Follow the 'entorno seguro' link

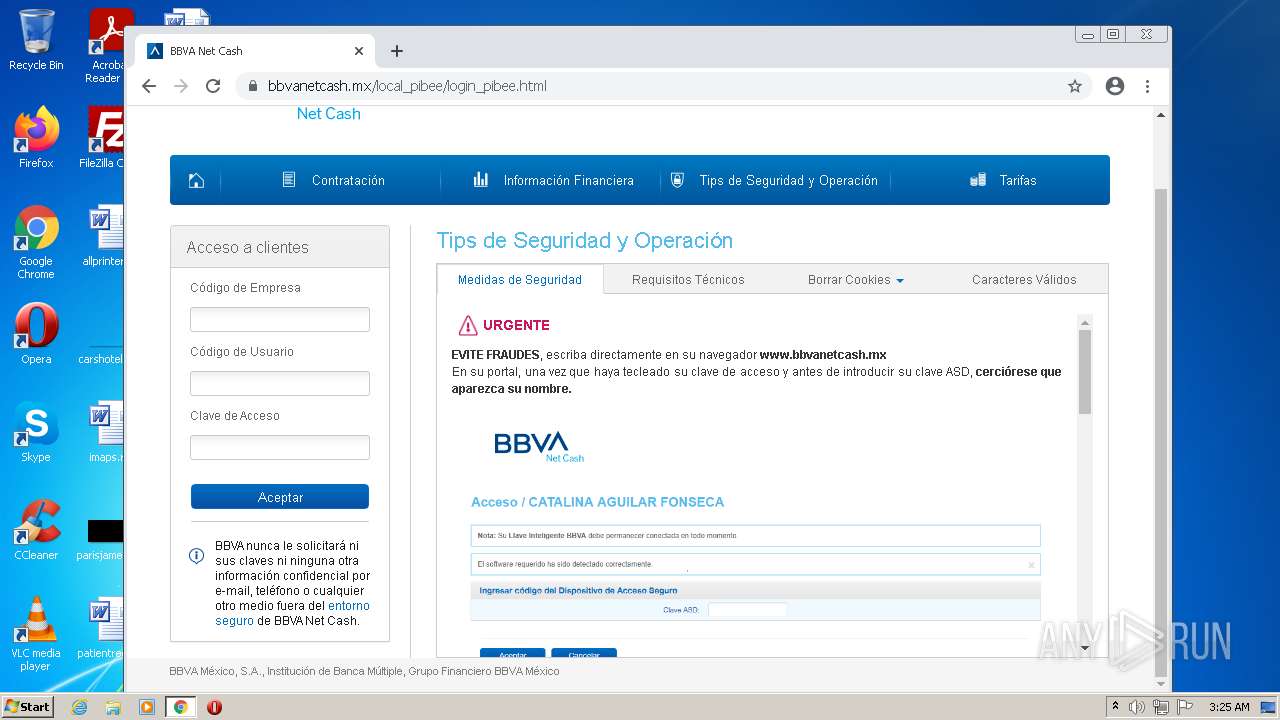(x=293, y=613)
